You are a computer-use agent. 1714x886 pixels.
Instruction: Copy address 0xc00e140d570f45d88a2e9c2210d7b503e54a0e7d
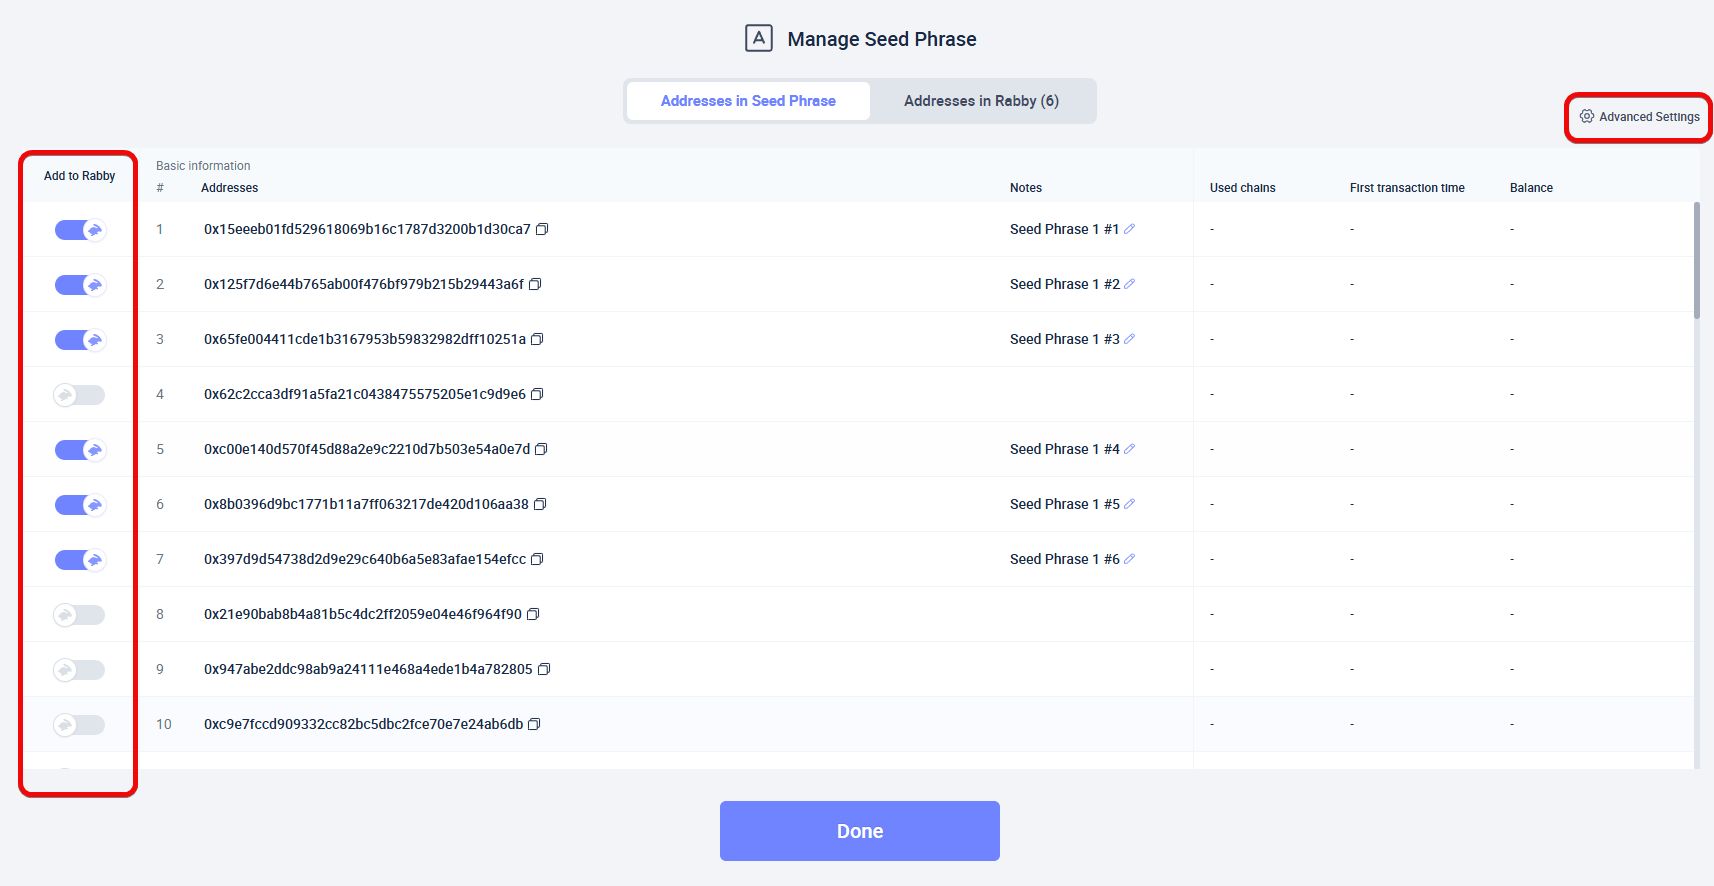tap(541, 449)
